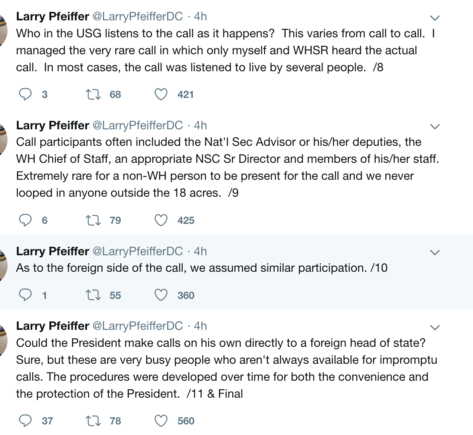Open Larry Pfeiffer's avatar beside the final tweet
Viewport: 473px width, 435px height.
click(x=3, y=339)
